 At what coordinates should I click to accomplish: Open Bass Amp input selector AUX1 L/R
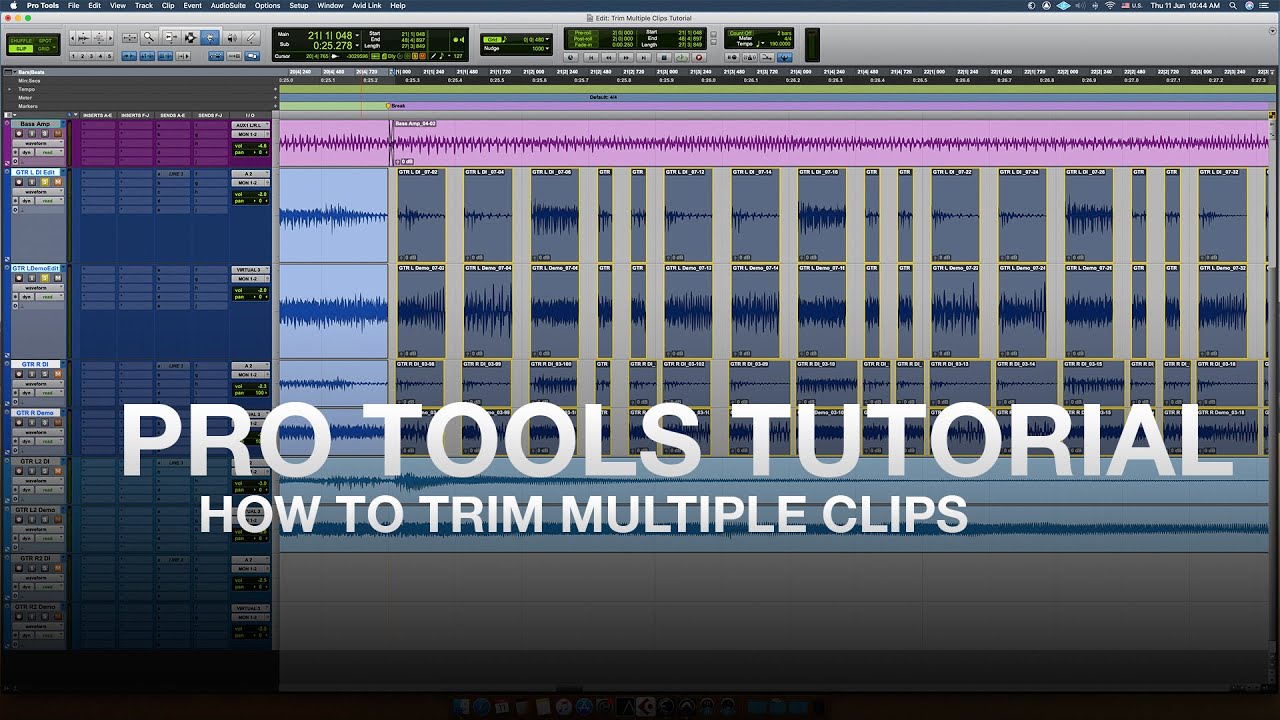click(250, 125)
